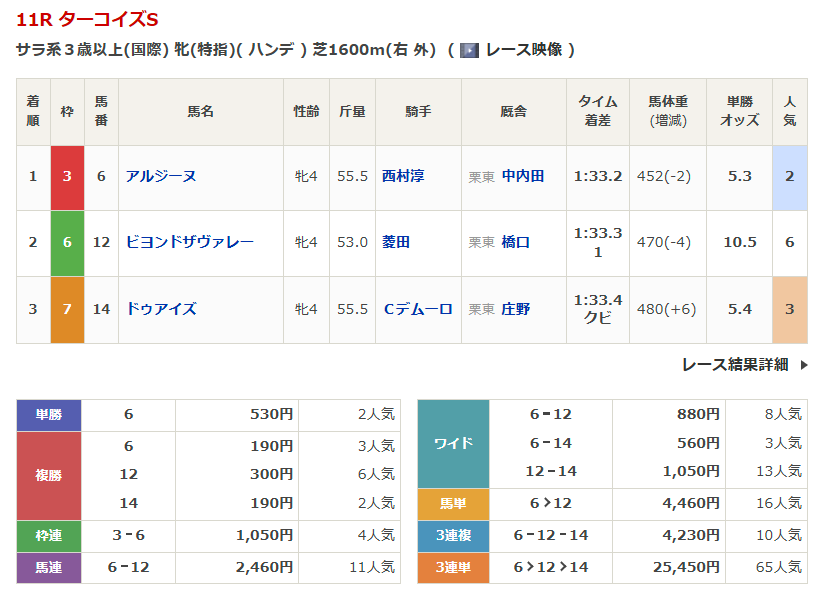This screenshot has width=828, height=593.
Task: Open horse アルジーヌ profile link
Action: (x=161, y=176)
